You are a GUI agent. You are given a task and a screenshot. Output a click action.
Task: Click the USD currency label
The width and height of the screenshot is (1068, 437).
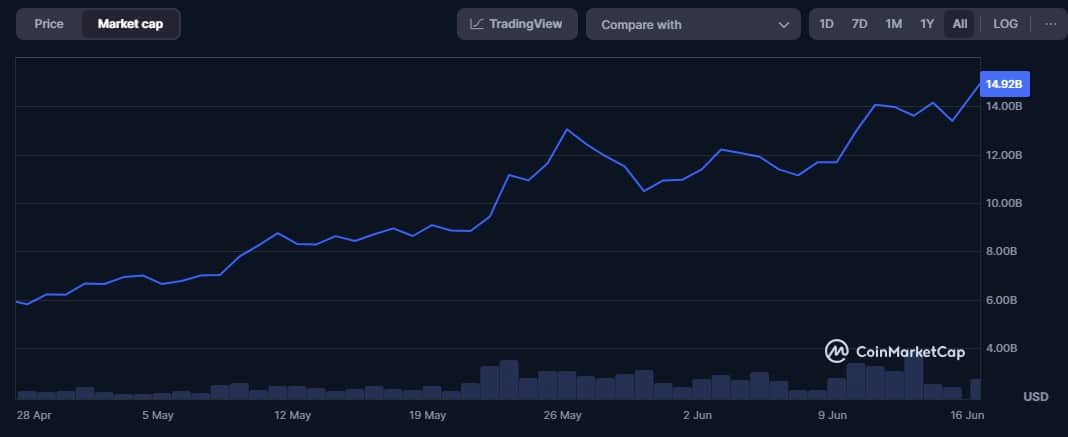point(1035,397)
